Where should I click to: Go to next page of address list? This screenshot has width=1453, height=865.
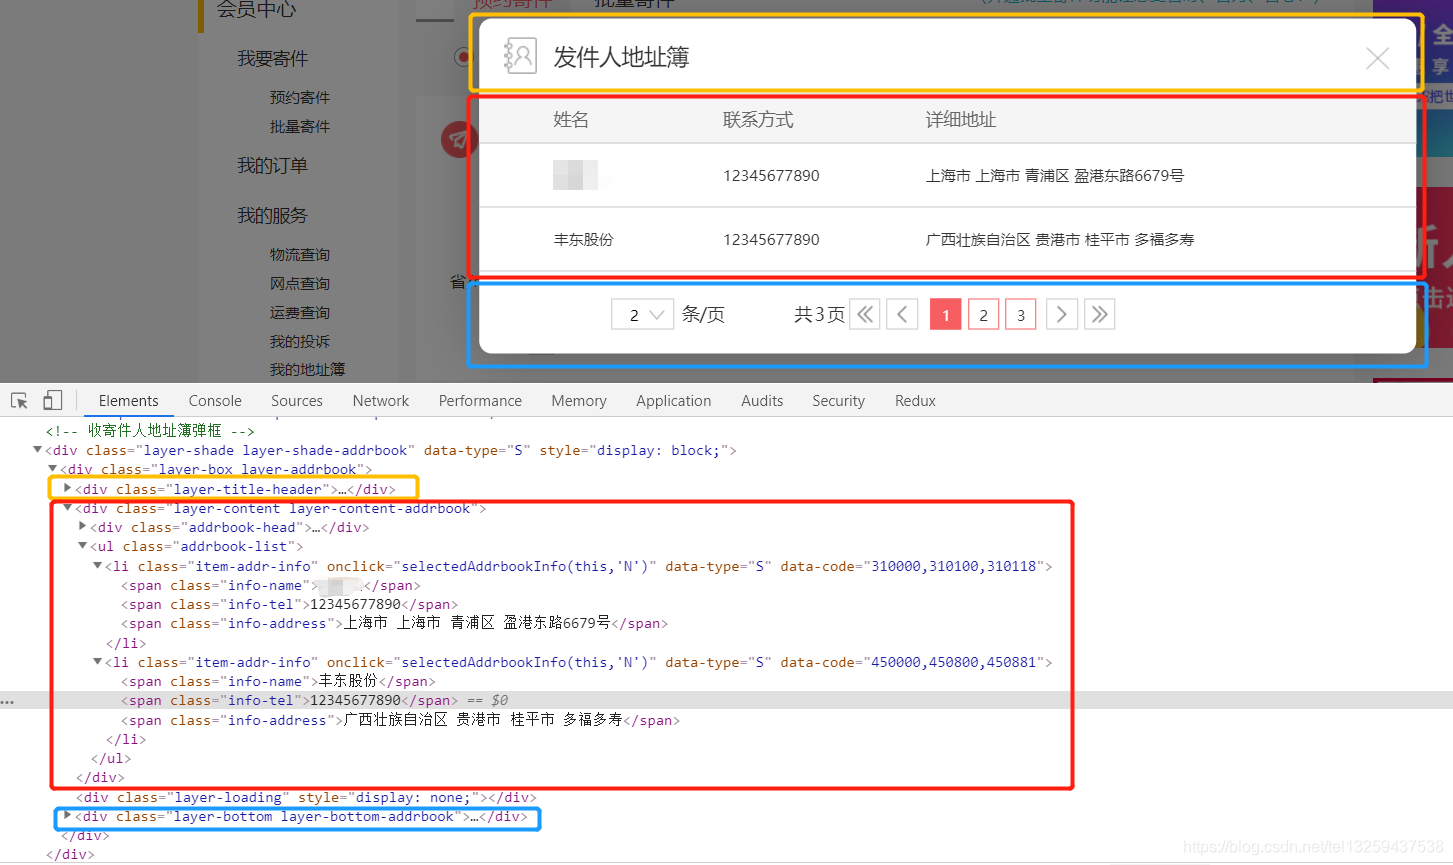click(1062, 315)
